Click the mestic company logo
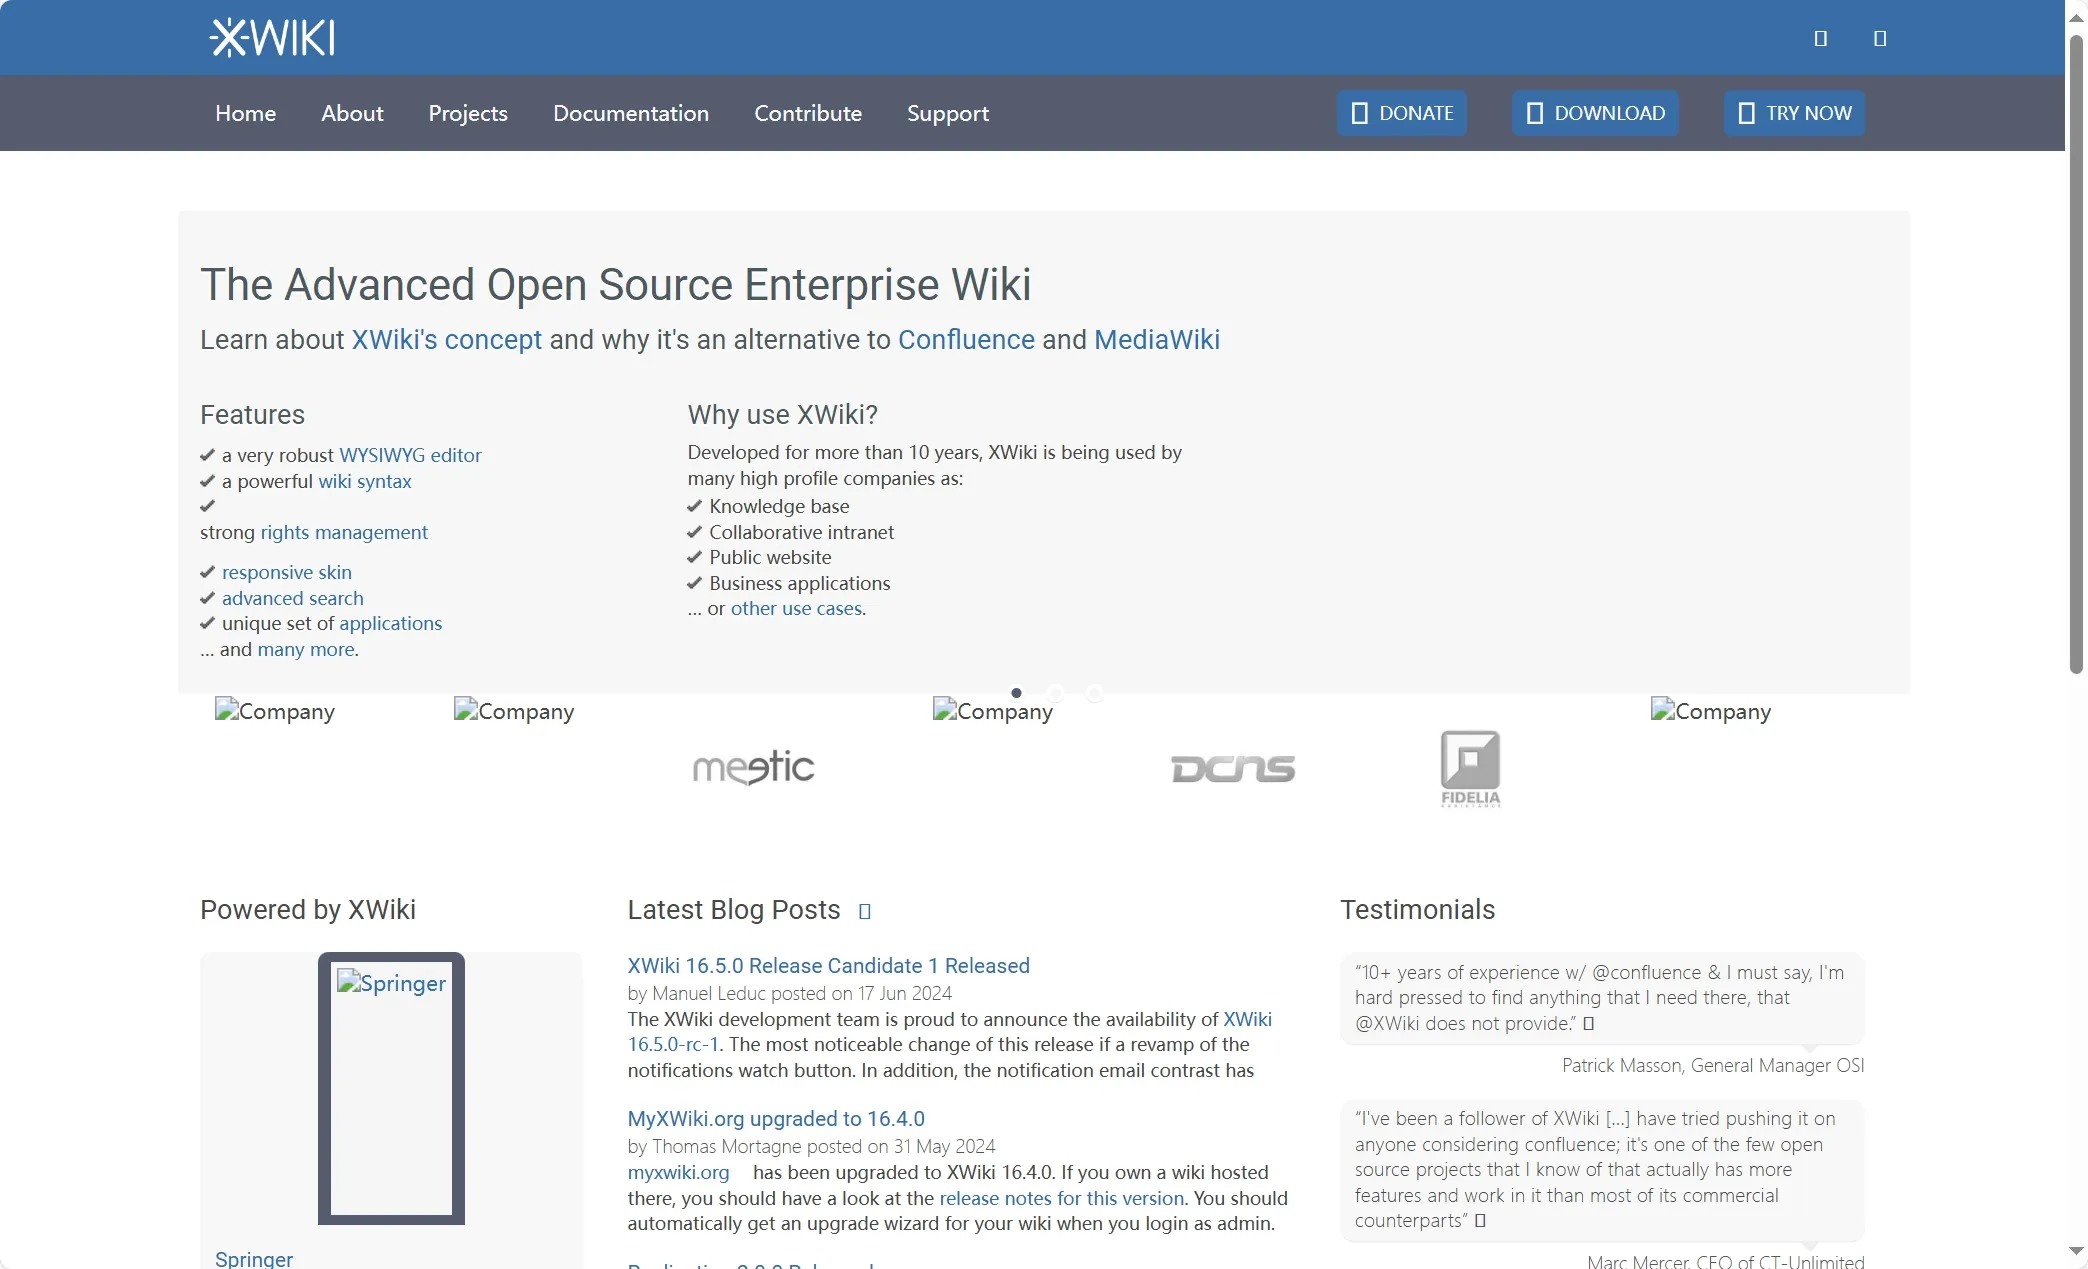Viewport: 2088px width, 1269px height. coord(753,768)
